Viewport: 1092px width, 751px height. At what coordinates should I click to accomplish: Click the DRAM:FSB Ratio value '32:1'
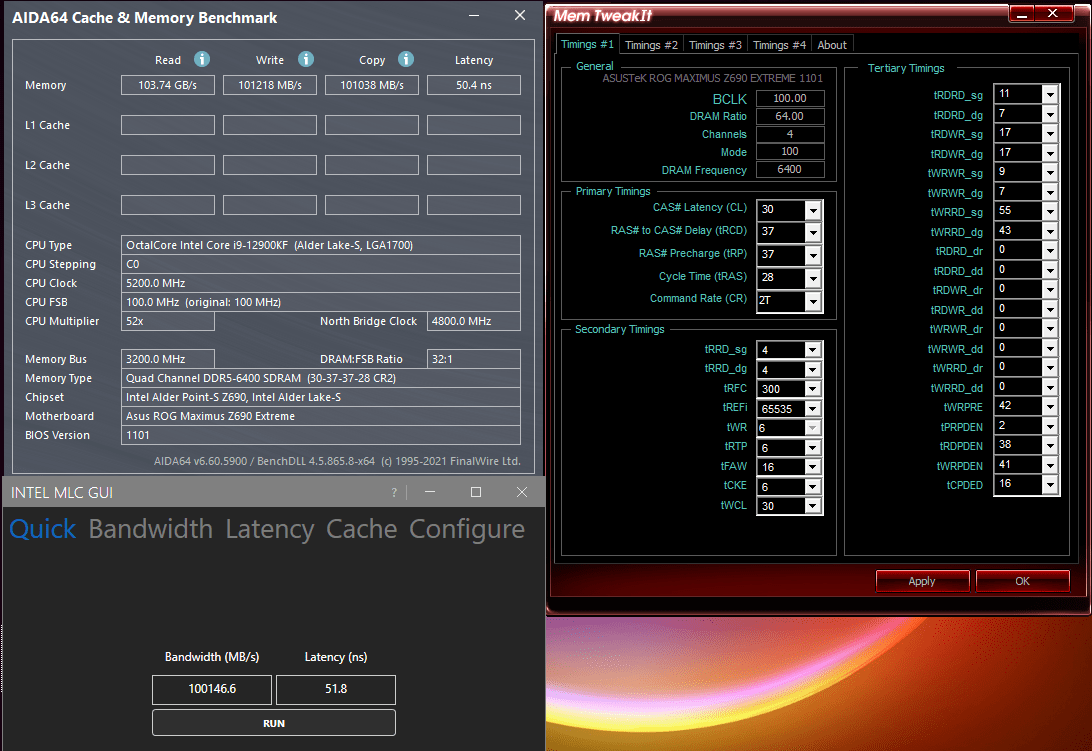442,359
